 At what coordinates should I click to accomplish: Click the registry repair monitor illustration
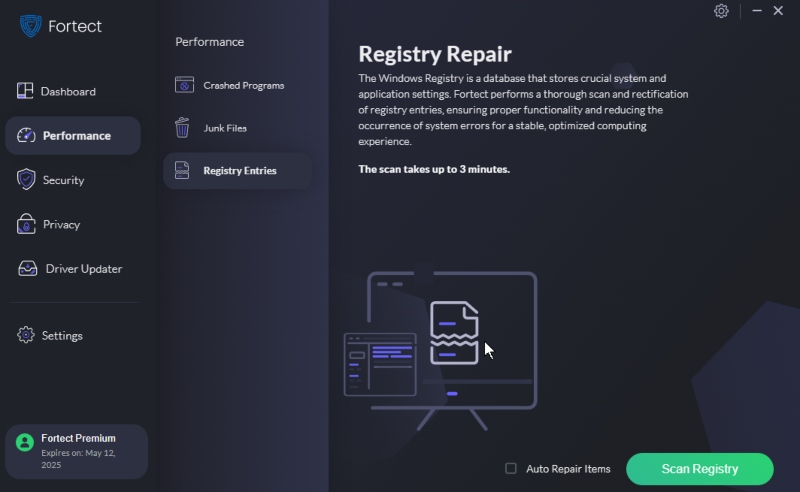440,350
